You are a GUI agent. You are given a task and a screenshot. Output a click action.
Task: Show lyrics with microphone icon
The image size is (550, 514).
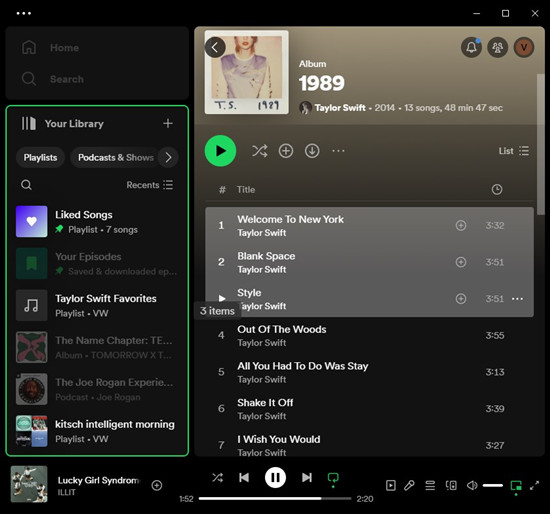click(x=409, y=486)
